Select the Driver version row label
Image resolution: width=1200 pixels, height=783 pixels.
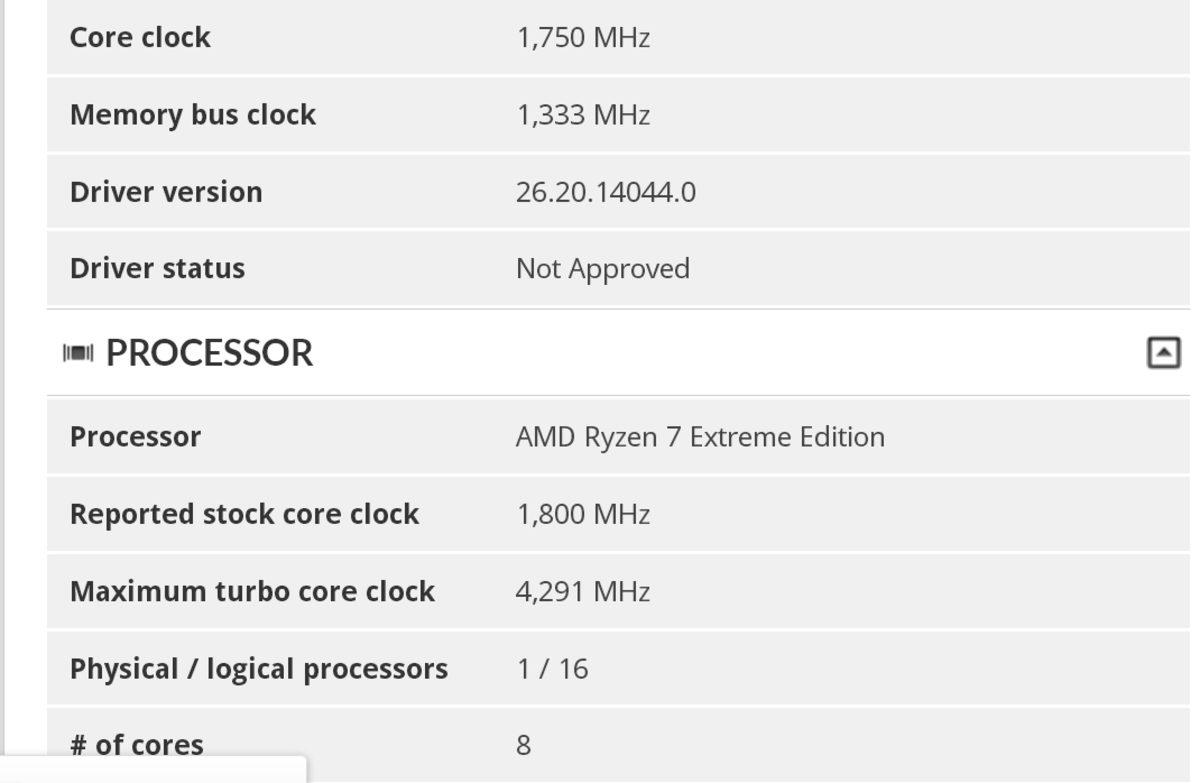164,191
